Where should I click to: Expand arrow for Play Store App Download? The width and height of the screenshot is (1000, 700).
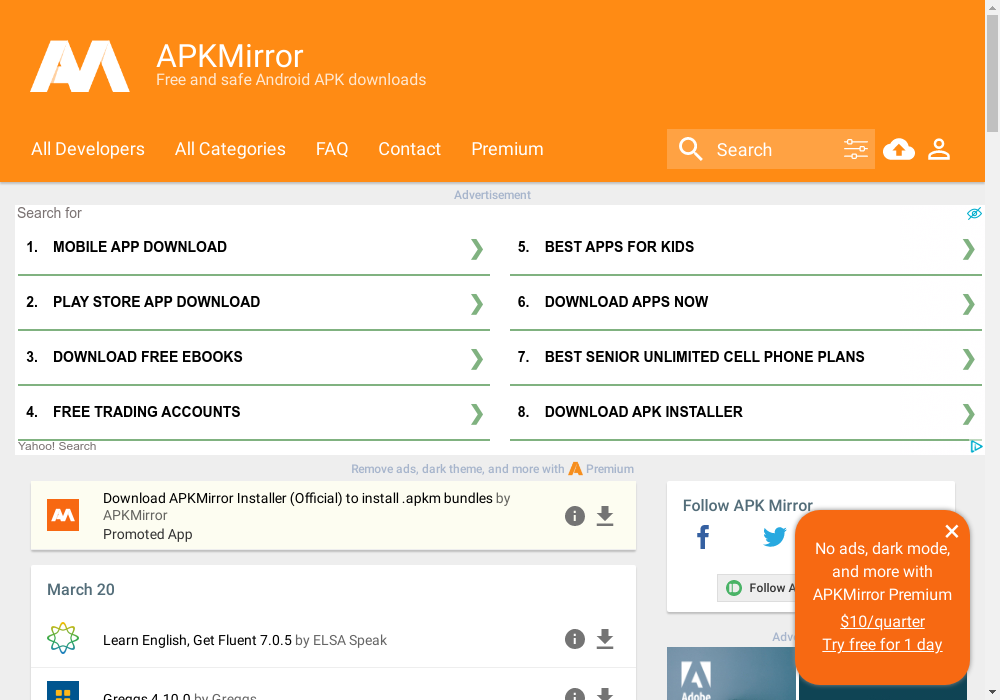tap(476, 303)
